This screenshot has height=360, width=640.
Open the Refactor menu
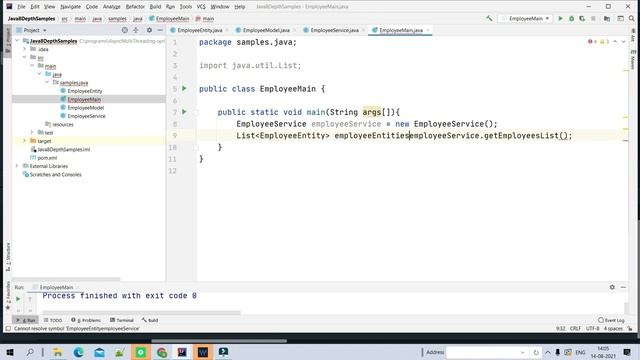point(135,7)
